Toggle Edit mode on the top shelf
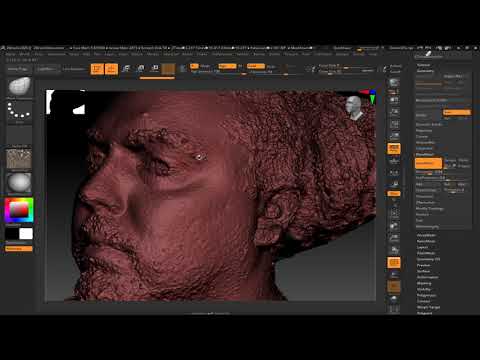Screen dimensions: 480x360 [97, 69]
